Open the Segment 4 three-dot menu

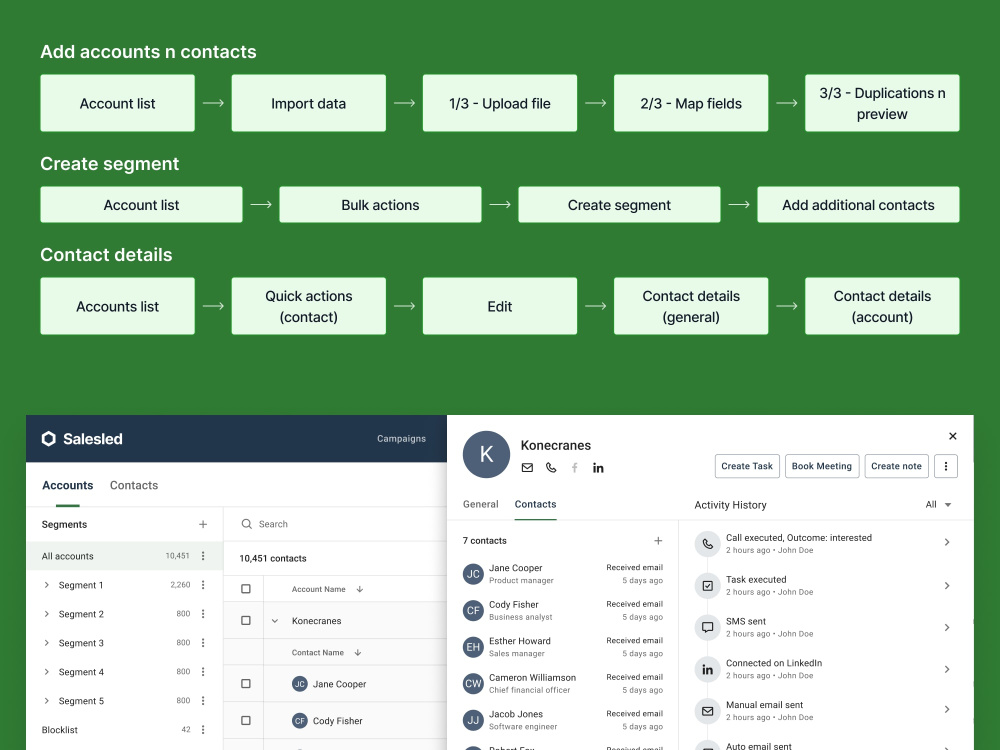[x=203, y=672]
